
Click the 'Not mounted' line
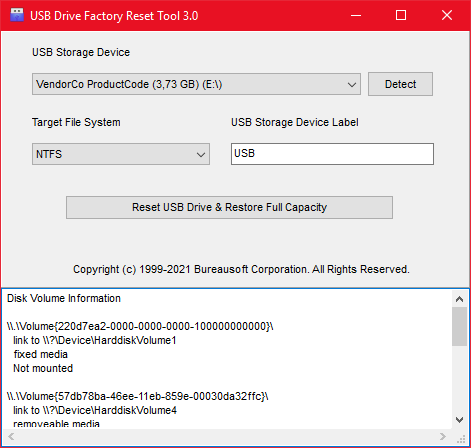point(43,368)
